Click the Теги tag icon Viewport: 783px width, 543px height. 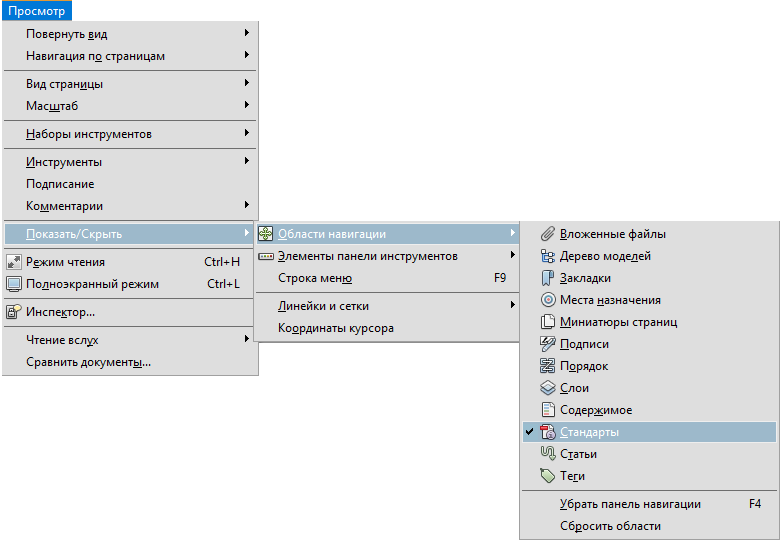point(547,476)
